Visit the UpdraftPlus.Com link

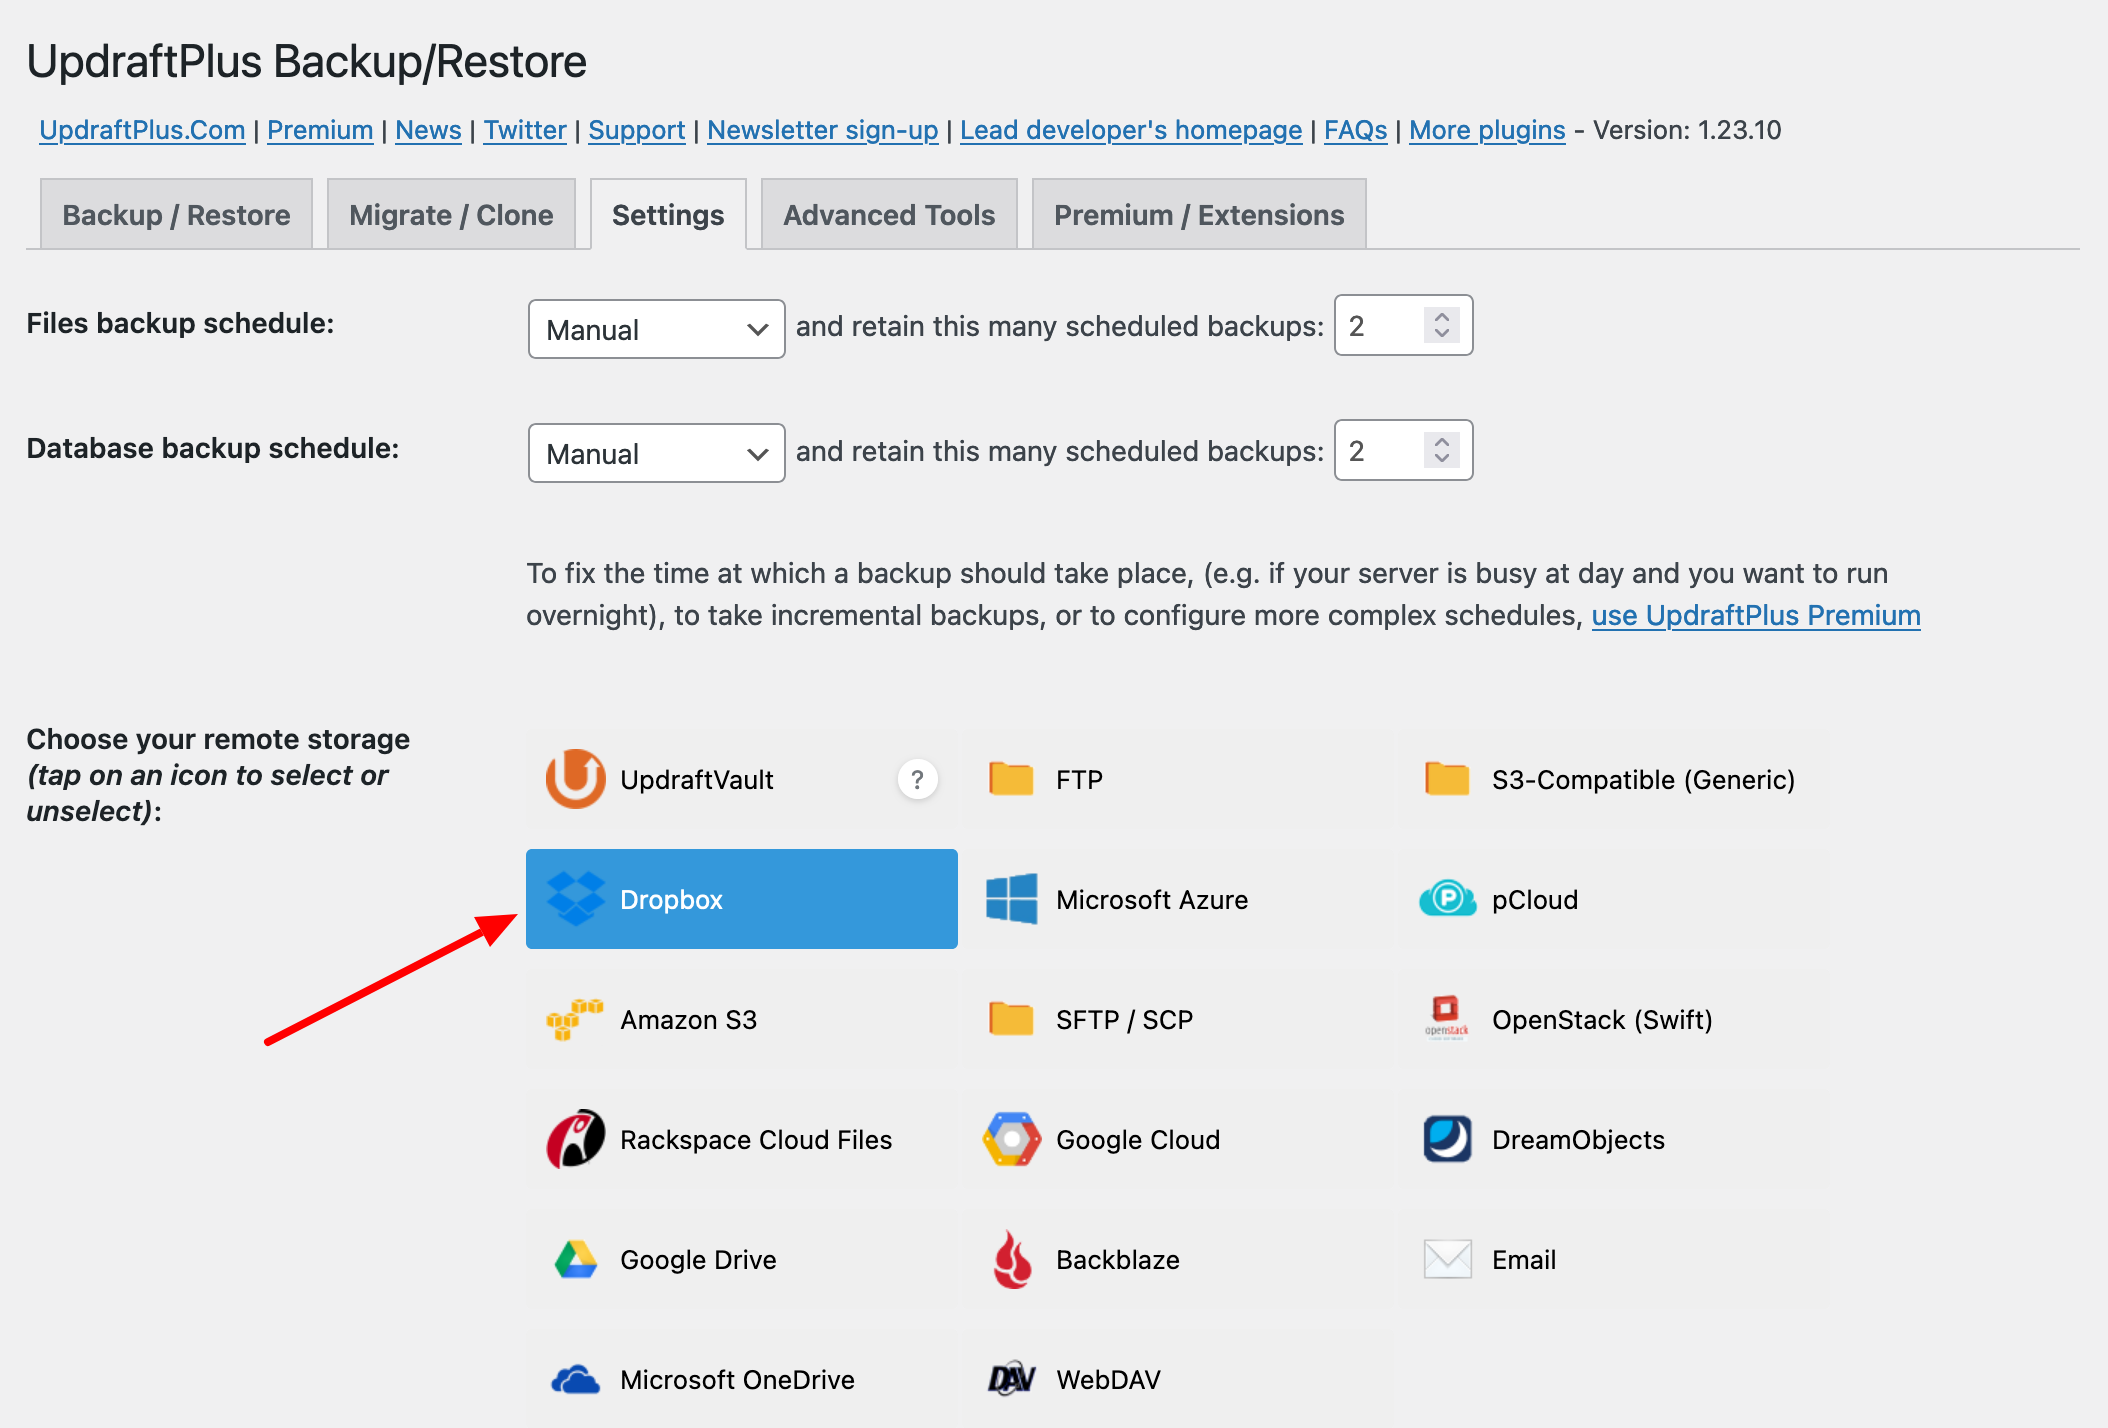pos(142,130)
